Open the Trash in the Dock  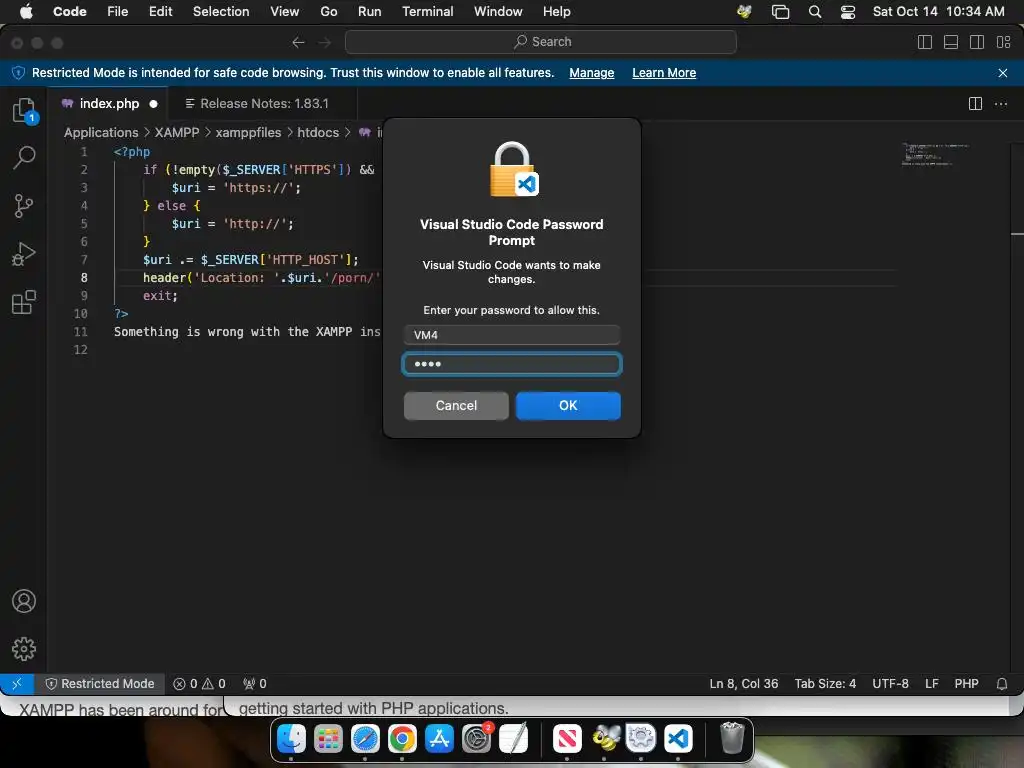(x=732, y=739)
